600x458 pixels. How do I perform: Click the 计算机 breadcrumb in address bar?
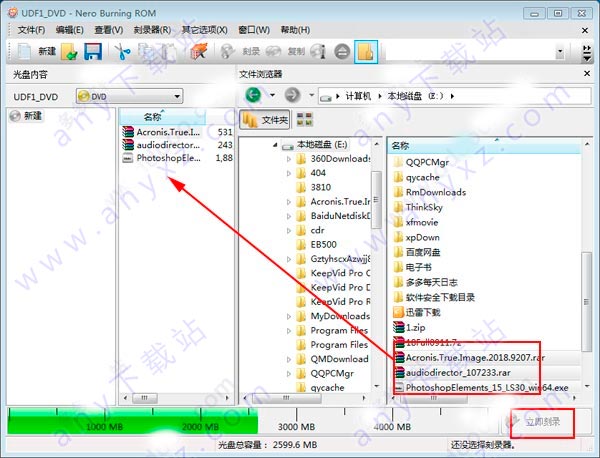[358, 96]
